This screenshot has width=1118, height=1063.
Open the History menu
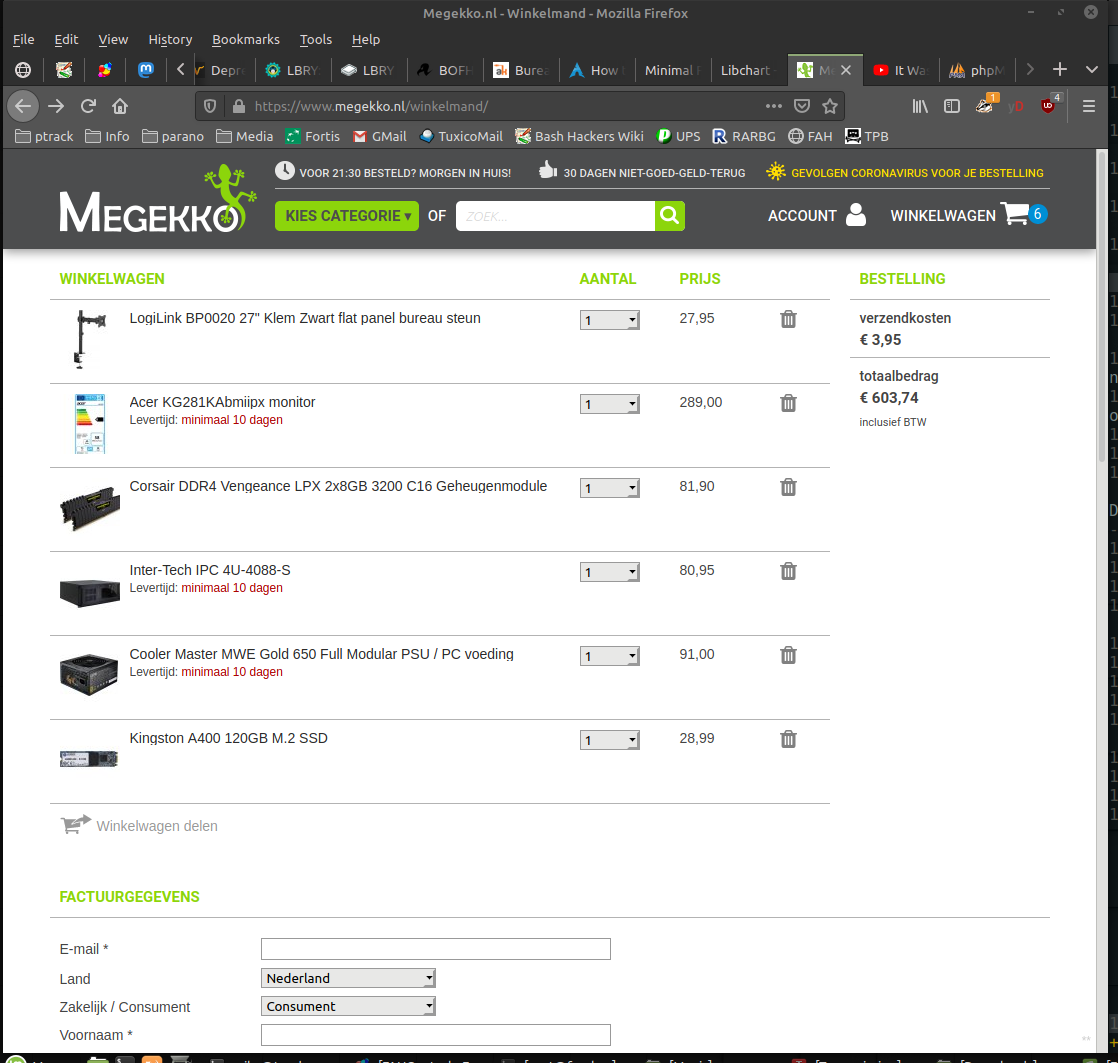170,39
